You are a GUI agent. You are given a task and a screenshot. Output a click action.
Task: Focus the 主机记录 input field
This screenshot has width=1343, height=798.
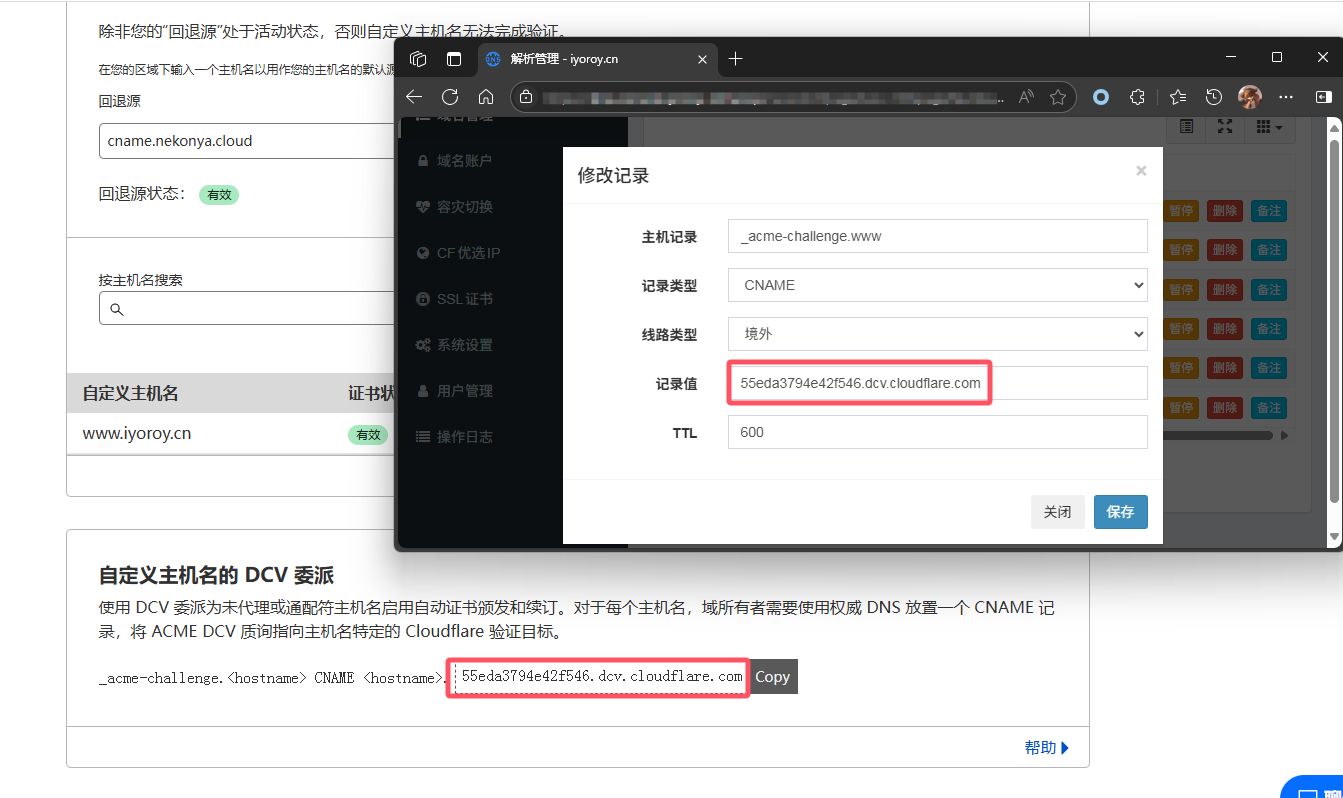937,236
